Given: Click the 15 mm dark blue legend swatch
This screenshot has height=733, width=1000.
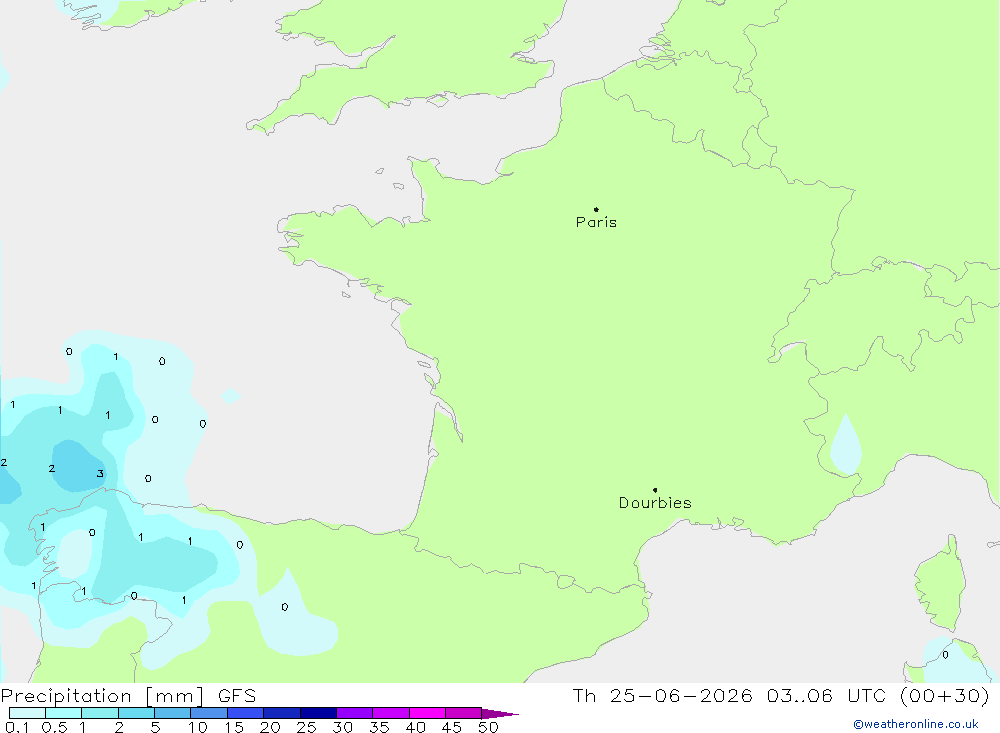Looking at the screenshot, I should [x=245, y=713].
